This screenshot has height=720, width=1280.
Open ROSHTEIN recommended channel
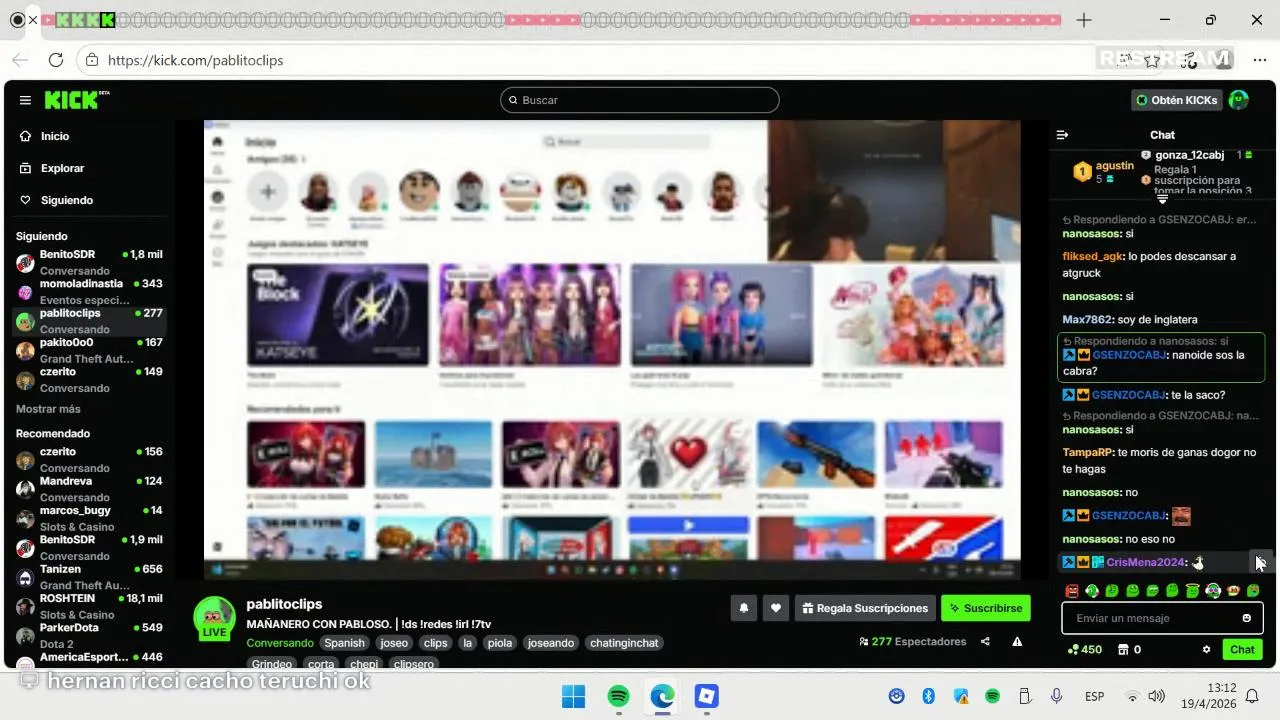[x=88, y=606]
